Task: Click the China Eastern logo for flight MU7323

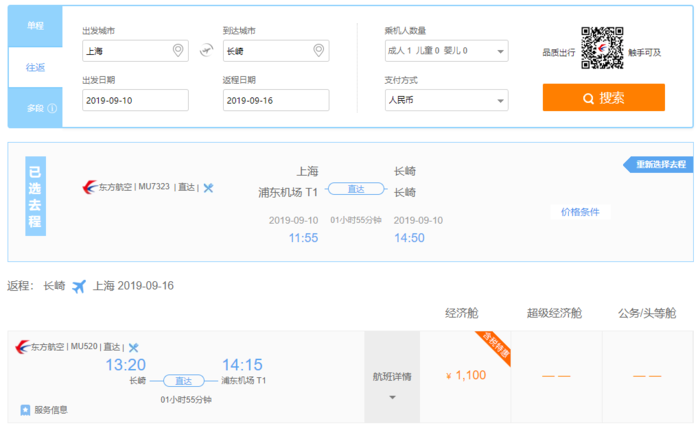Action: (92, 187)
